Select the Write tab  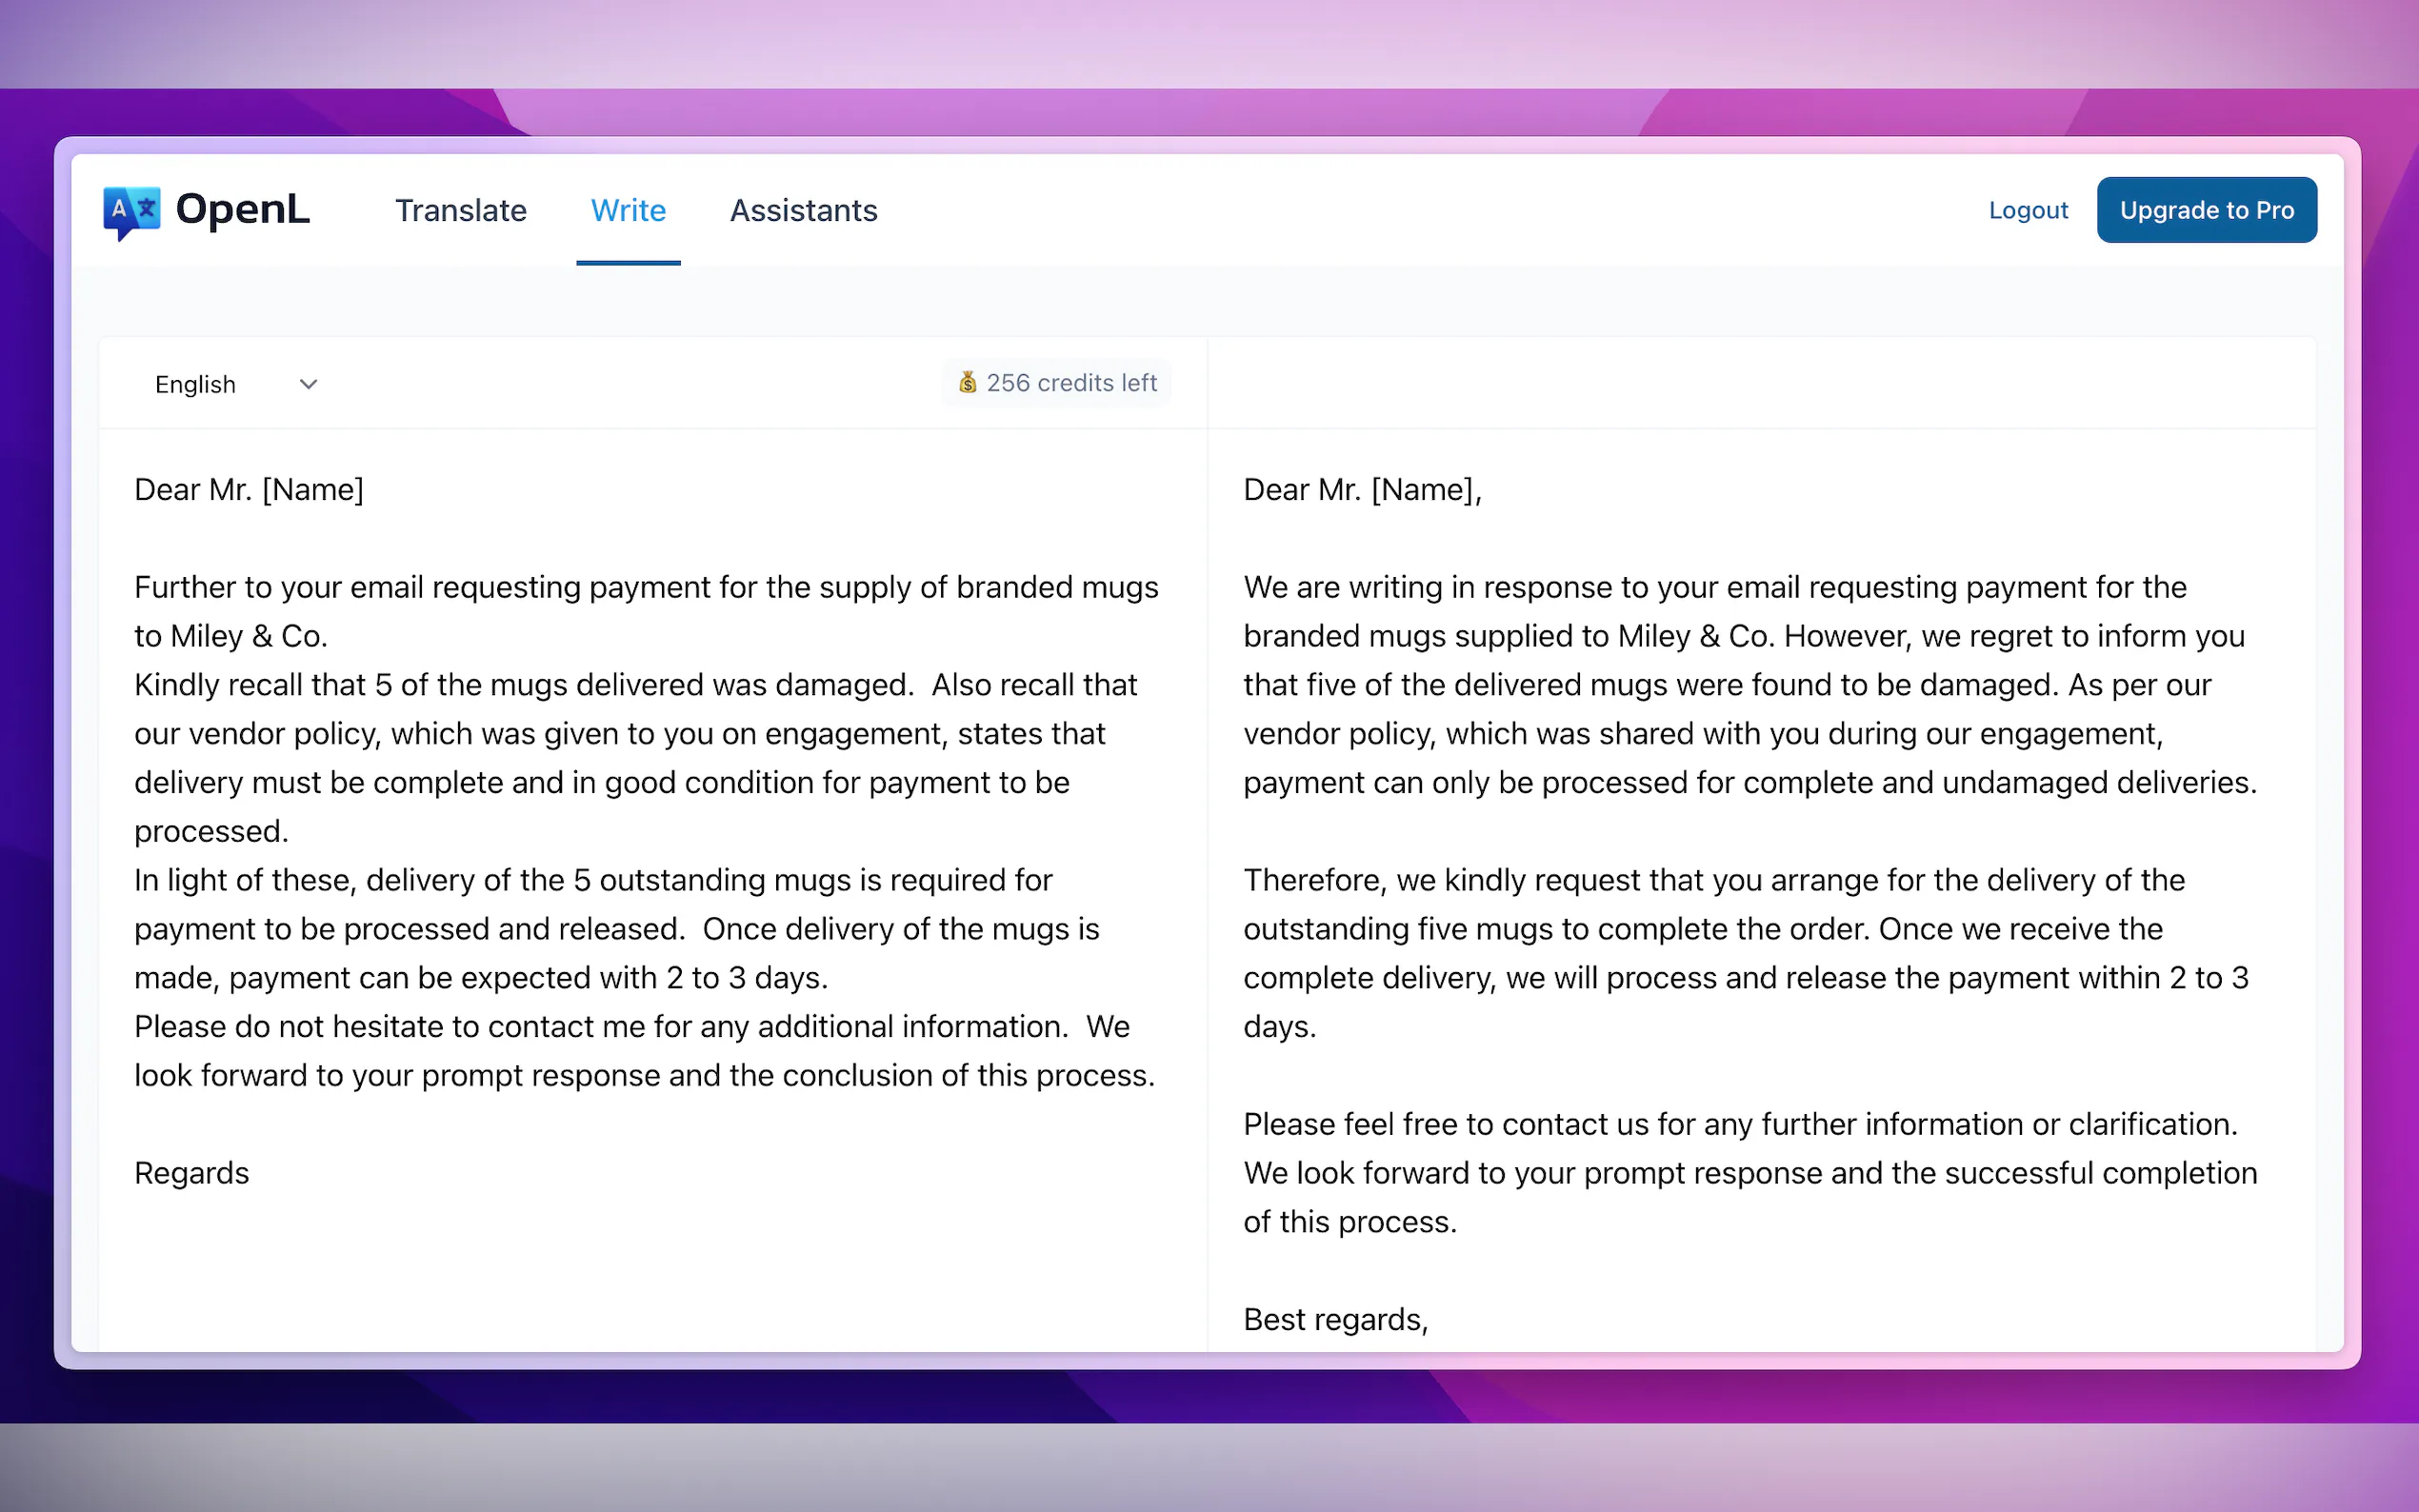628,211
